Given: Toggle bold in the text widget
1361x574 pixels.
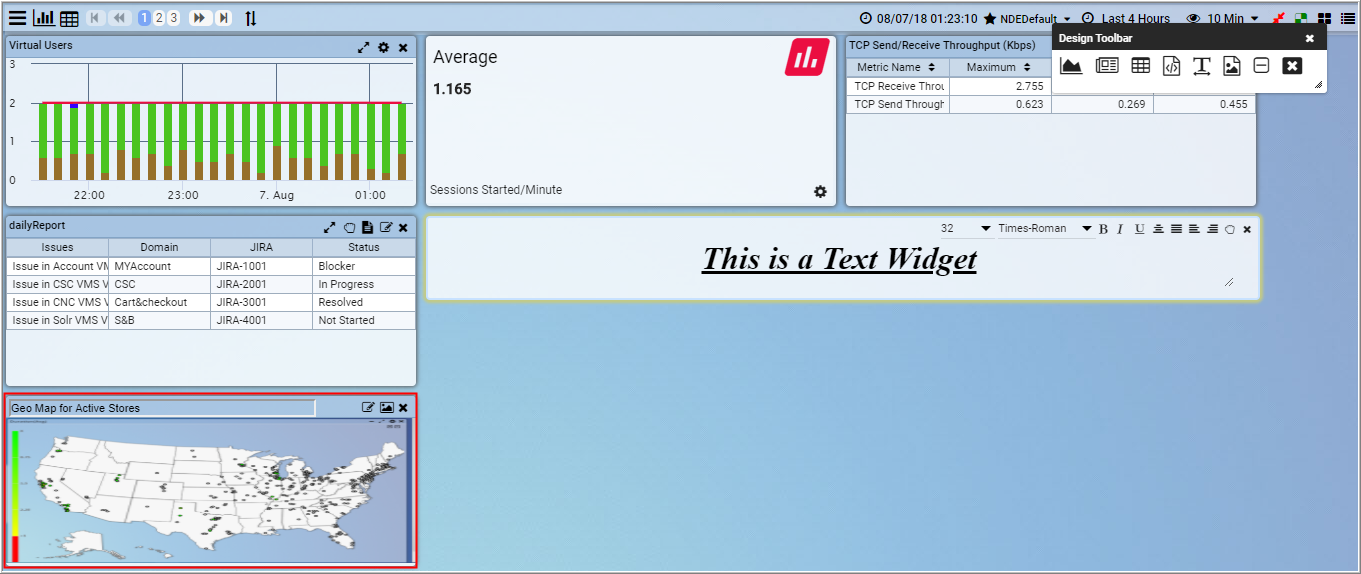Looking at the screenshot, I should (1103, 229).
